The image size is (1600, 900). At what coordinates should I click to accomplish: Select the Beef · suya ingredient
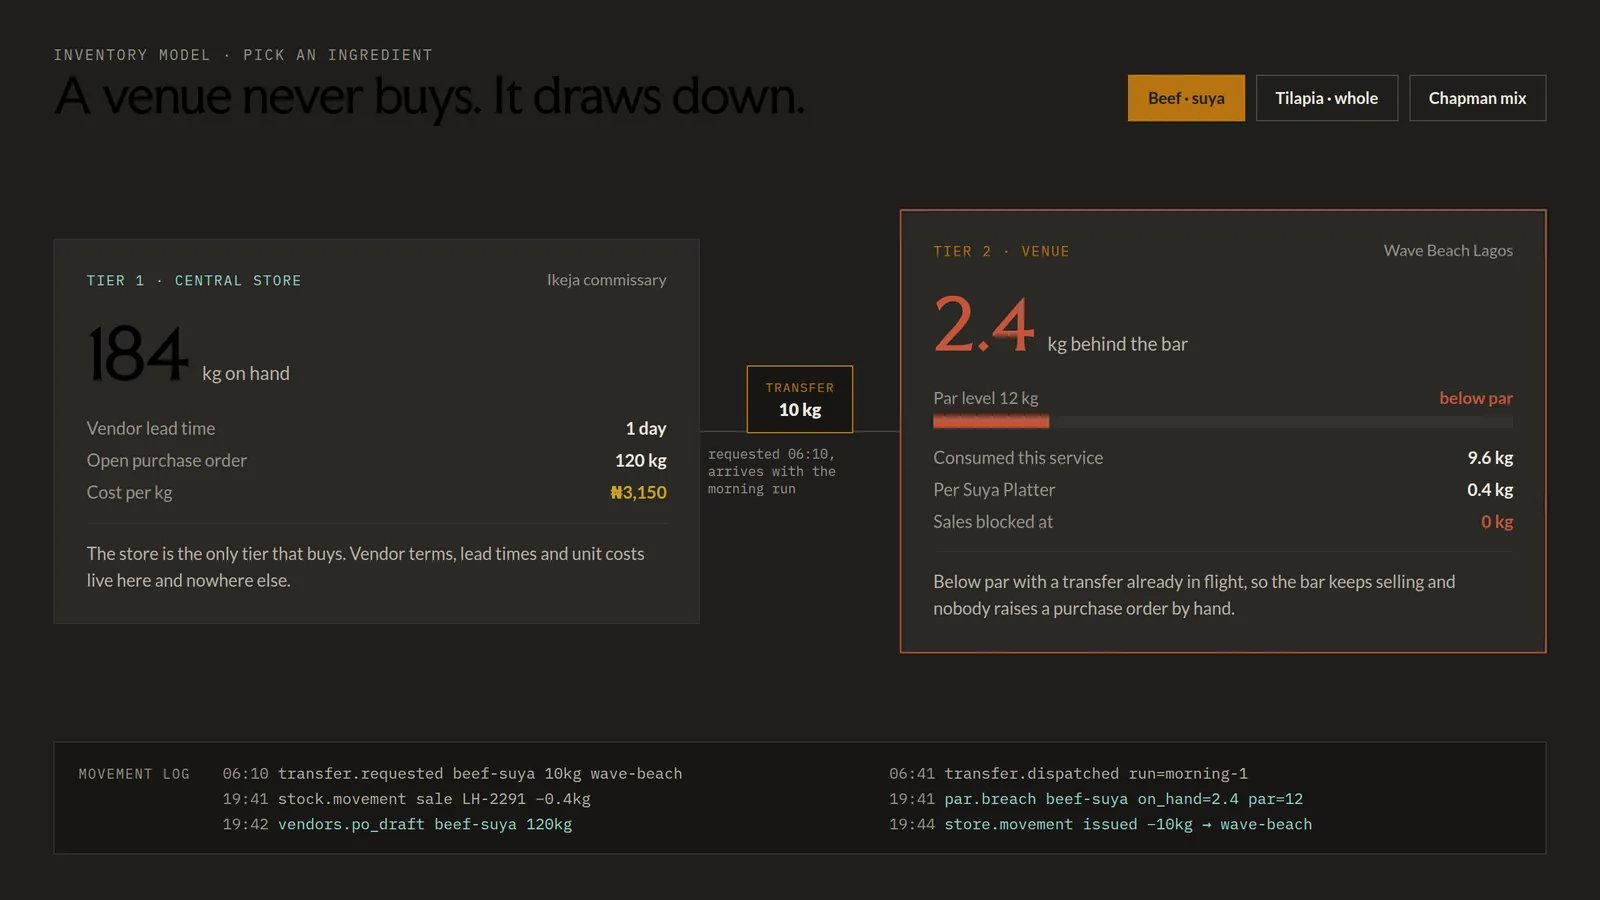(1186, 98)
